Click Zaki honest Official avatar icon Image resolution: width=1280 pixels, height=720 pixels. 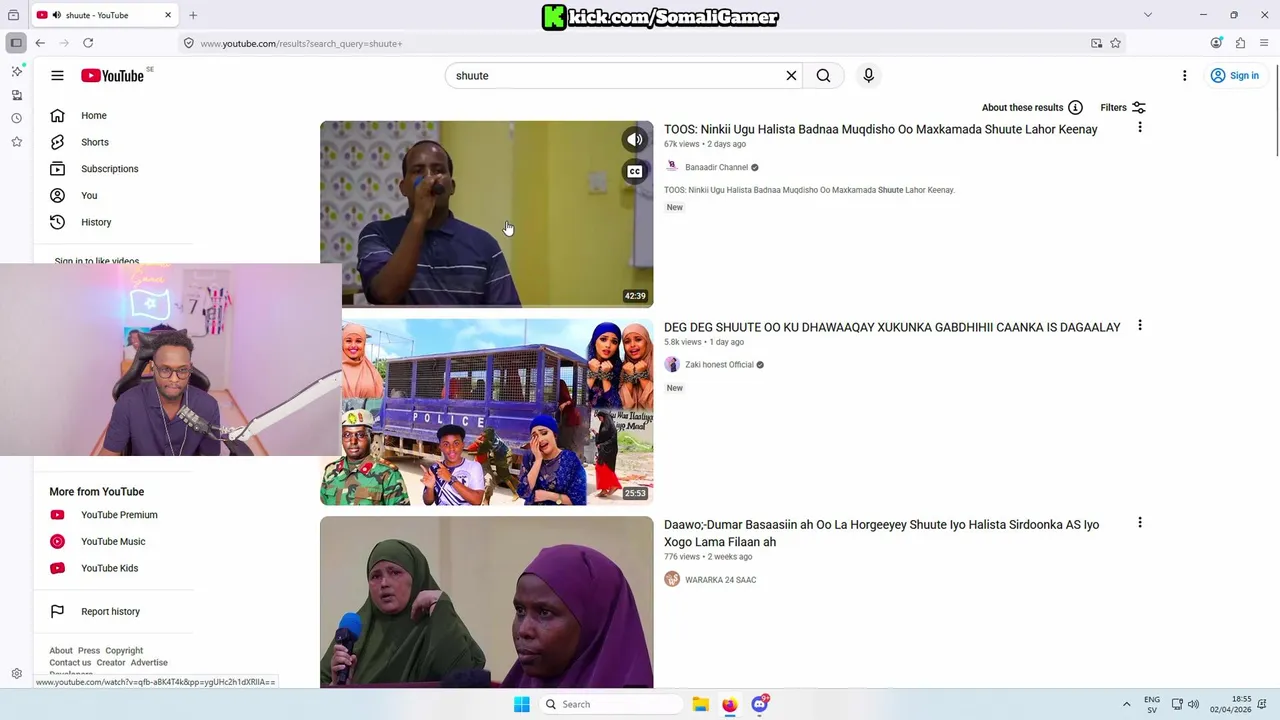(x=672, y=365)
